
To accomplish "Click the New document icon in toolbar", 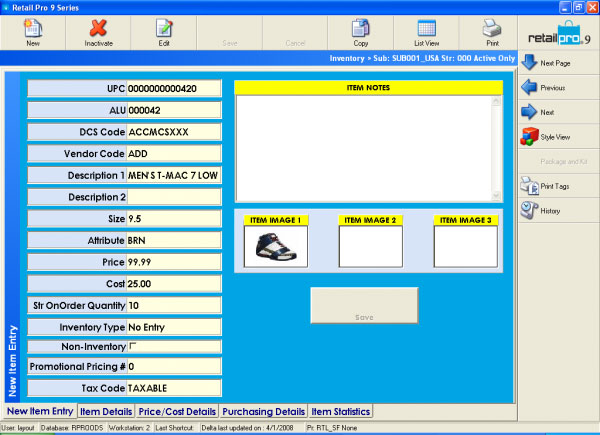I will coord(33,28).
